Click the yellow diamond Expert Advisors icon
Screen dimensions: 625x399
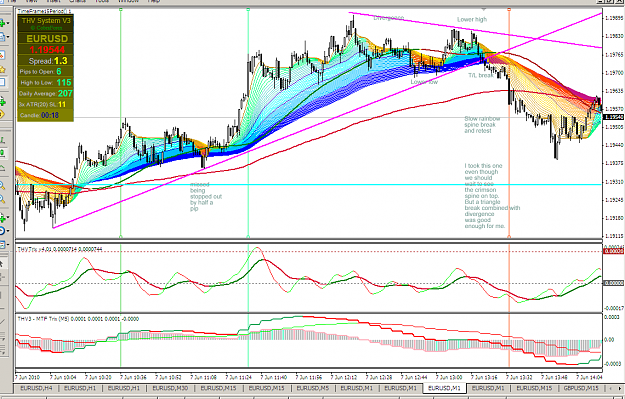click(2, 115)
